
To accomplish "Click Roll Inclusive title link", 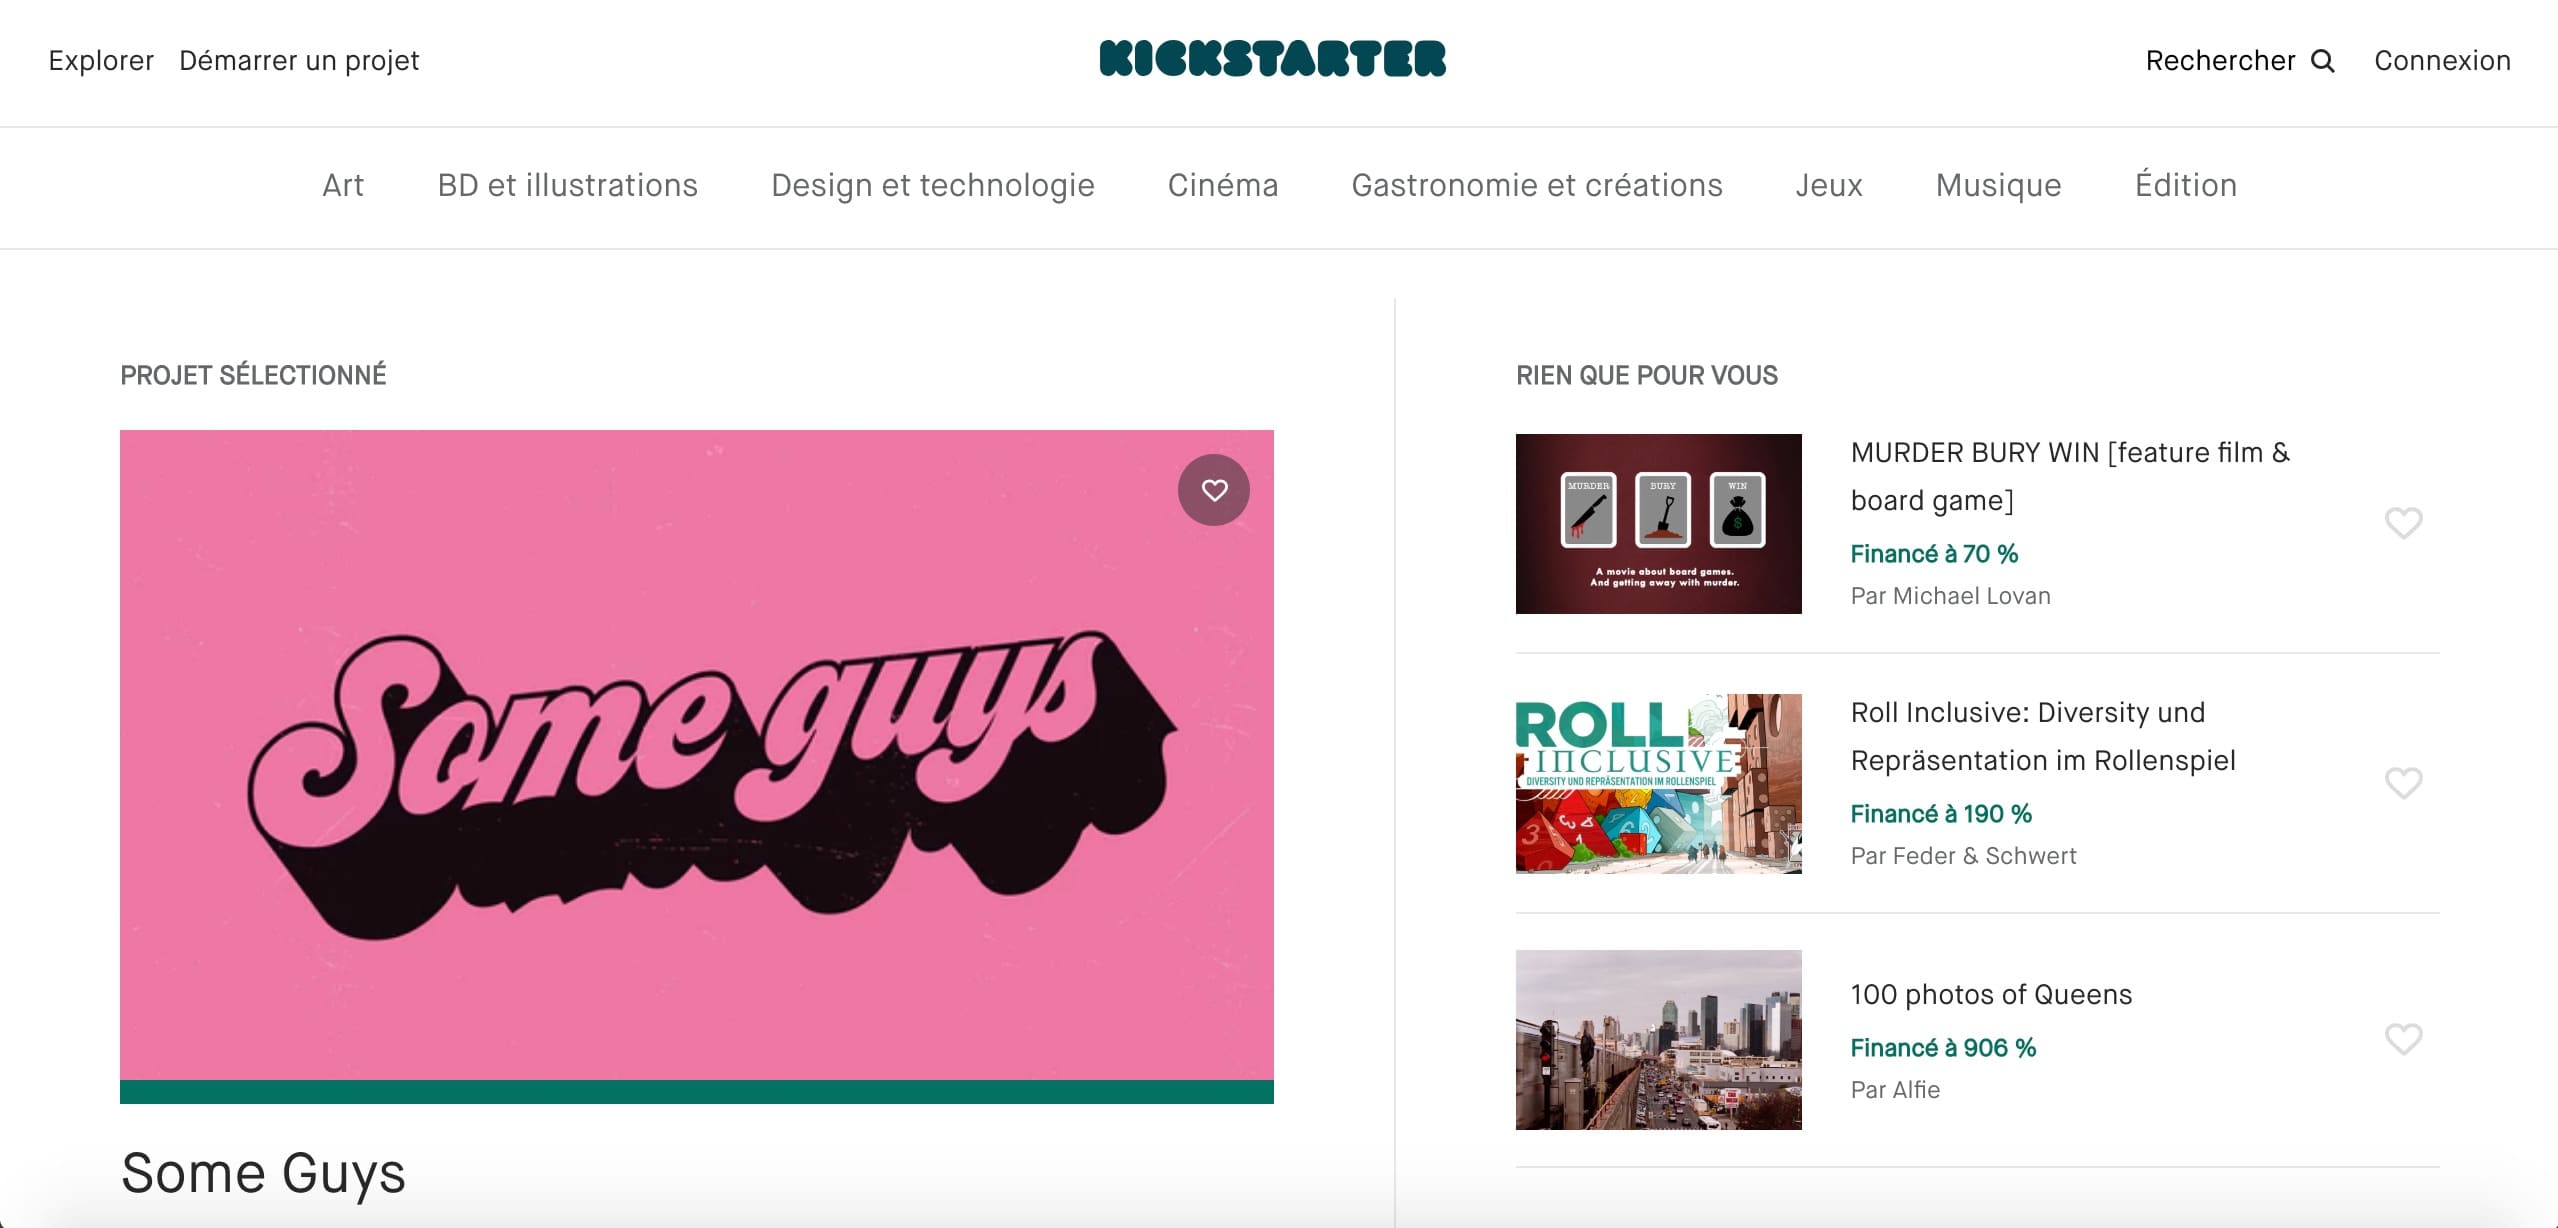I will 2043,736.
